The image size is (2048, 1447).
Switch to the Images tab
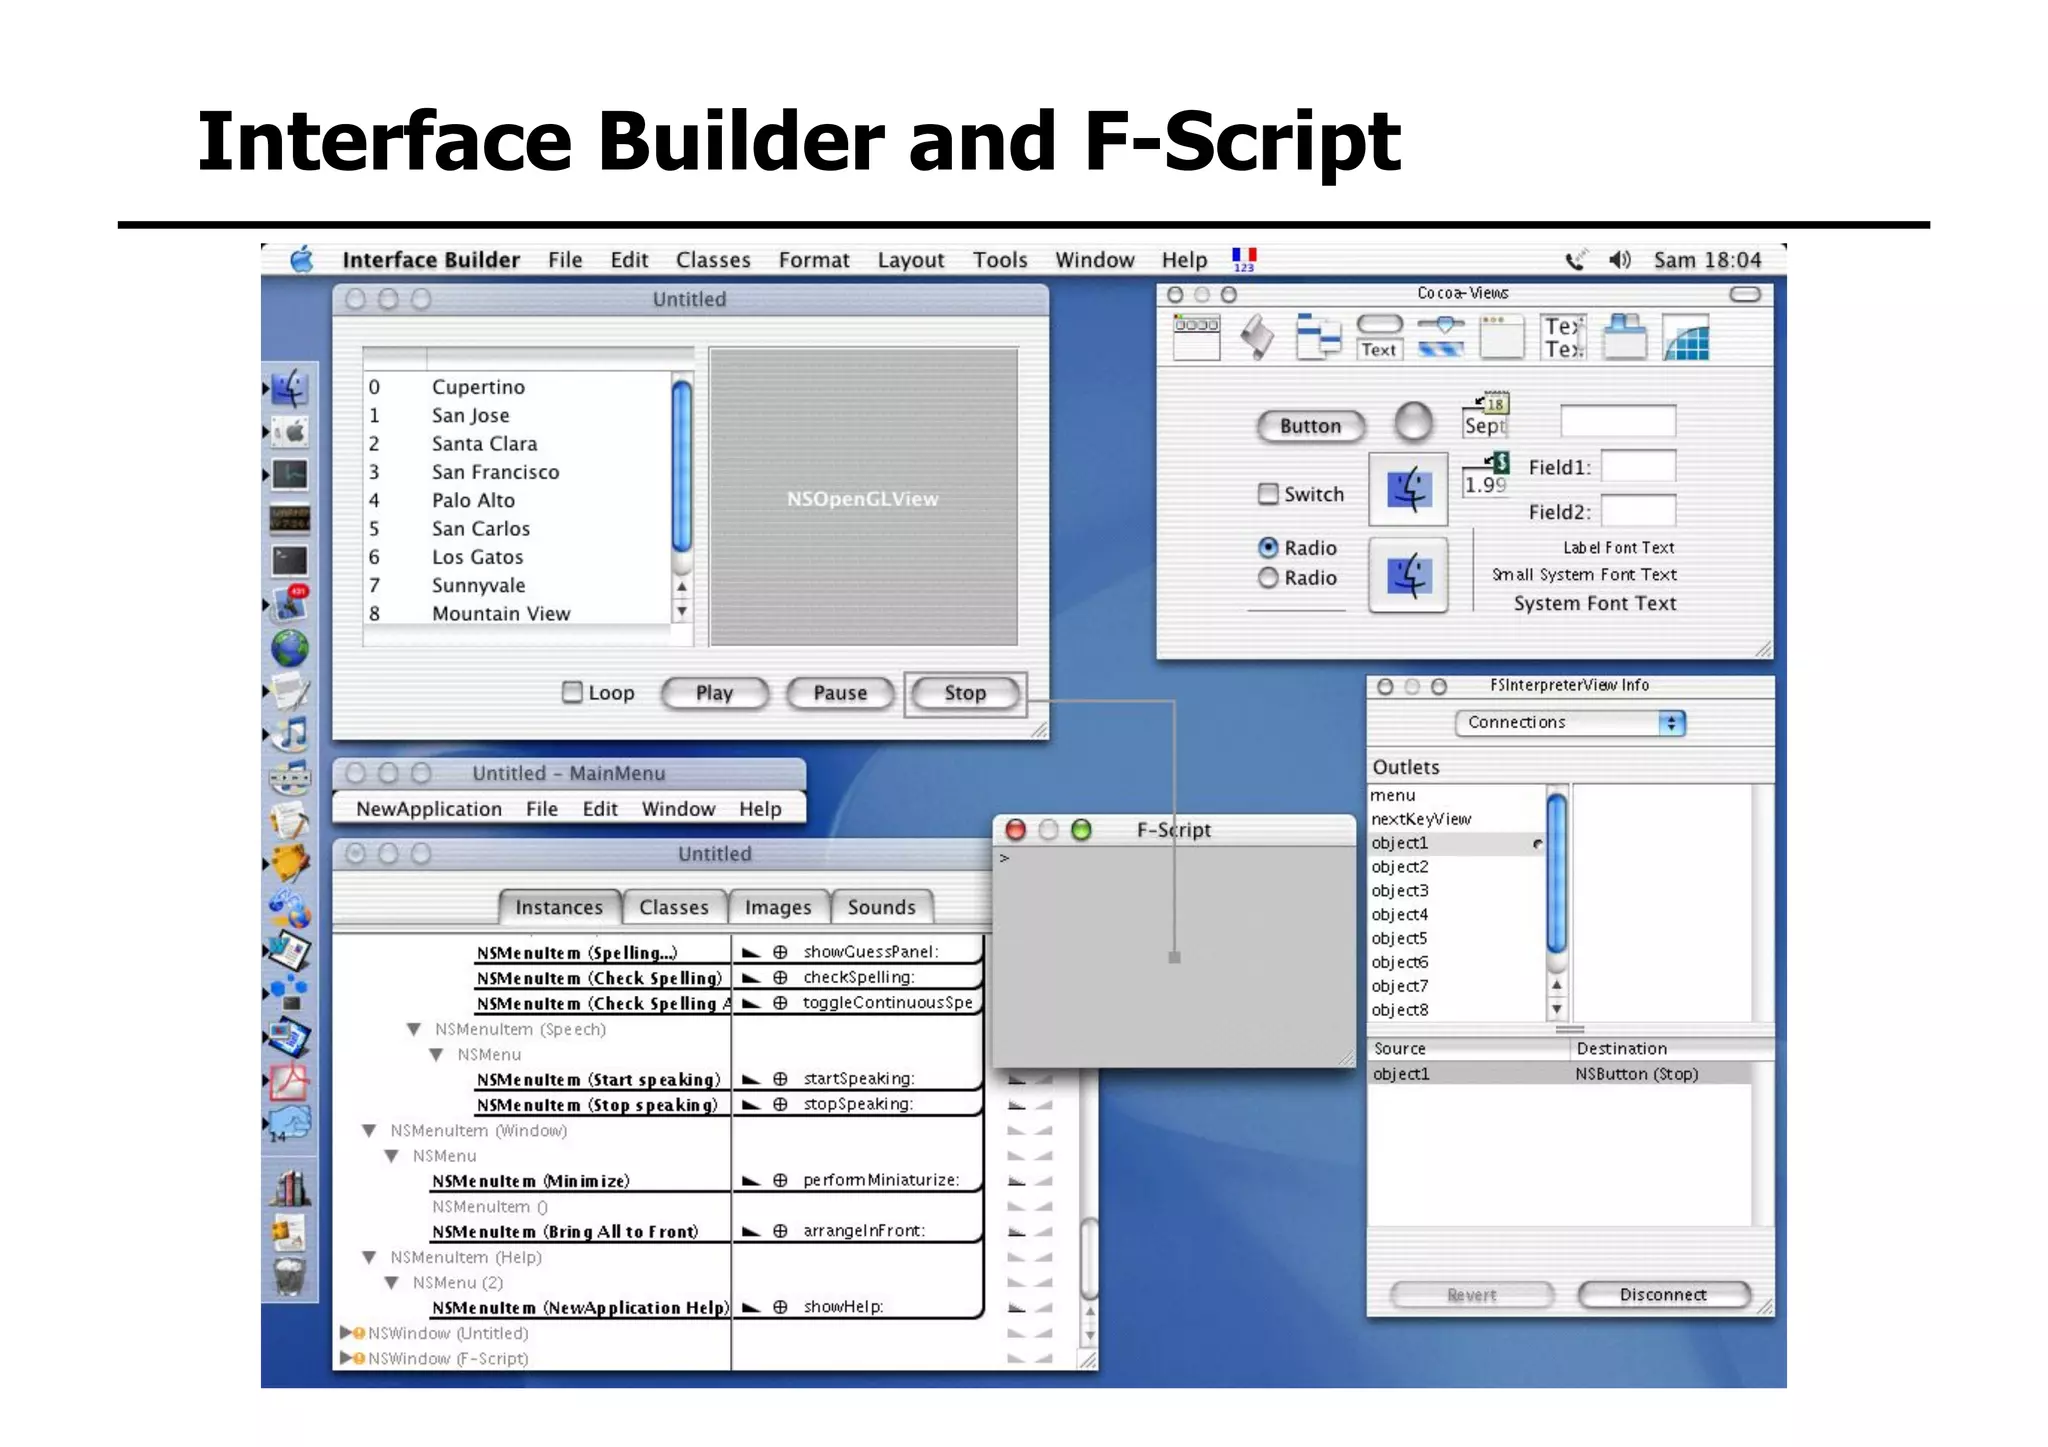(x=778, y=907)
